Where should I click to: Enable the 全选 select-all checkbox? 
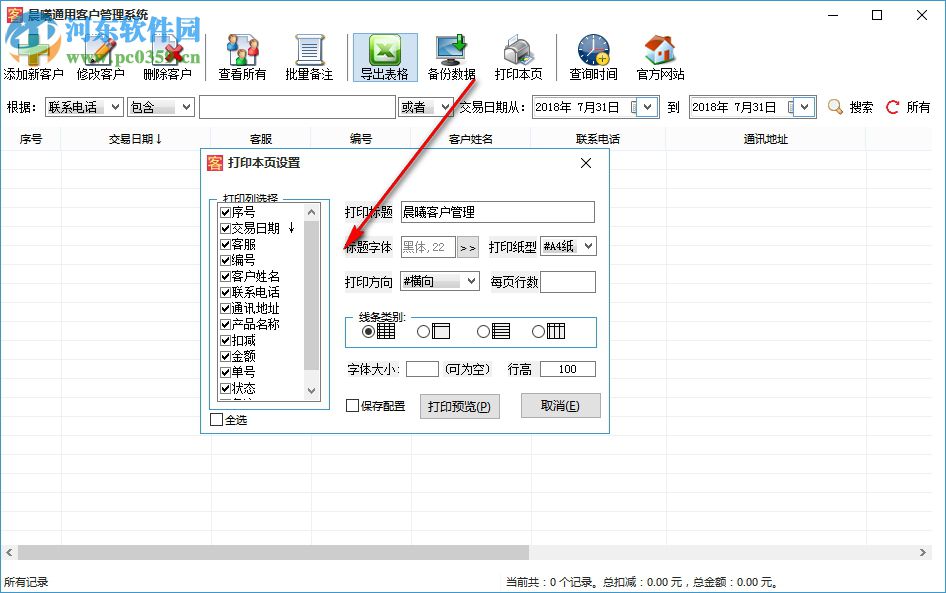(x=217, y=421)
